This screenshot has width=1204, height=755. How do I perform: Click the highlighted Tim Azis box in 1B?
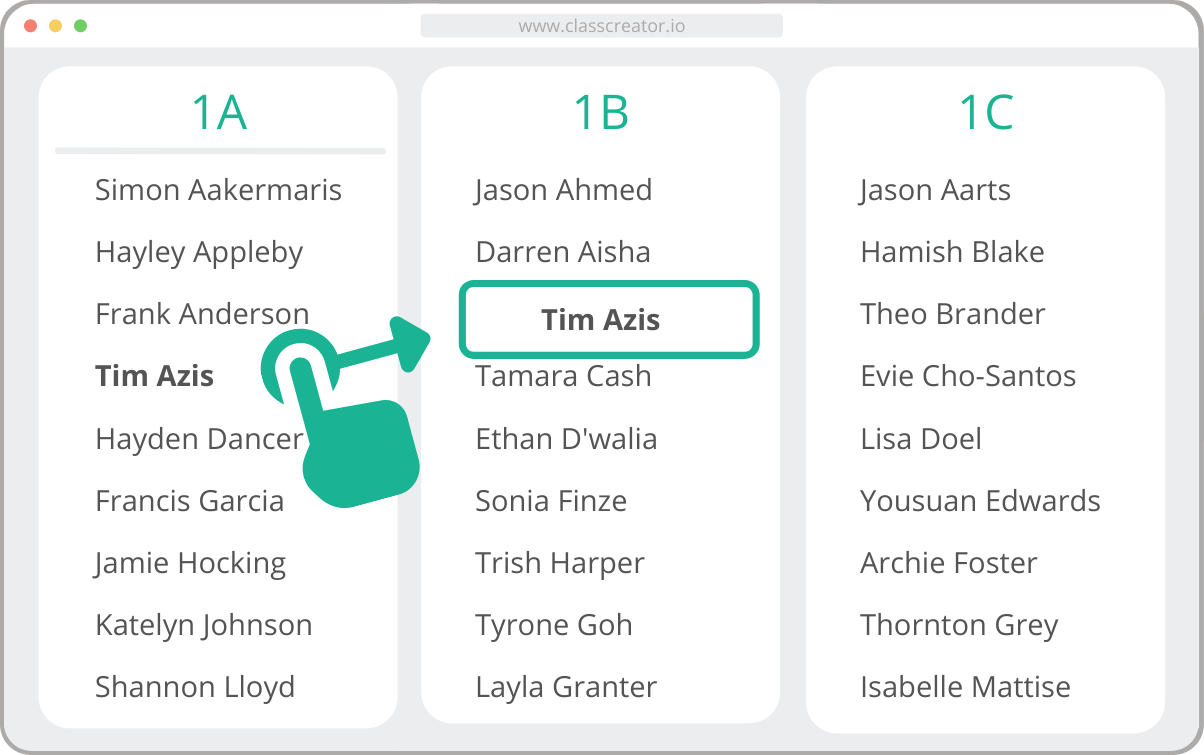pos(609,319)
